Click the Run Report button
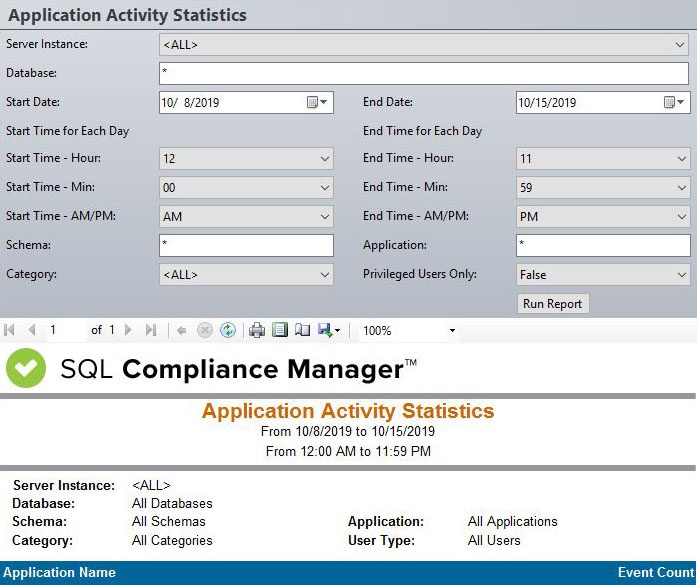This screenshot has width=697, height=585. tap(553, 304)
